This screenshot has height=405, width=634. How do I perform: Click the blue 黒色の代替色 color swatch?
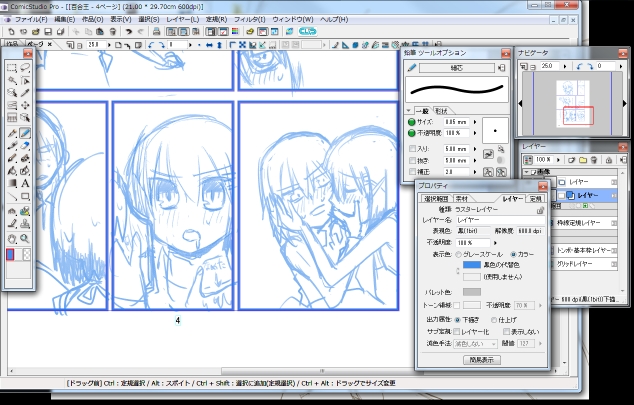click(471, 265)
